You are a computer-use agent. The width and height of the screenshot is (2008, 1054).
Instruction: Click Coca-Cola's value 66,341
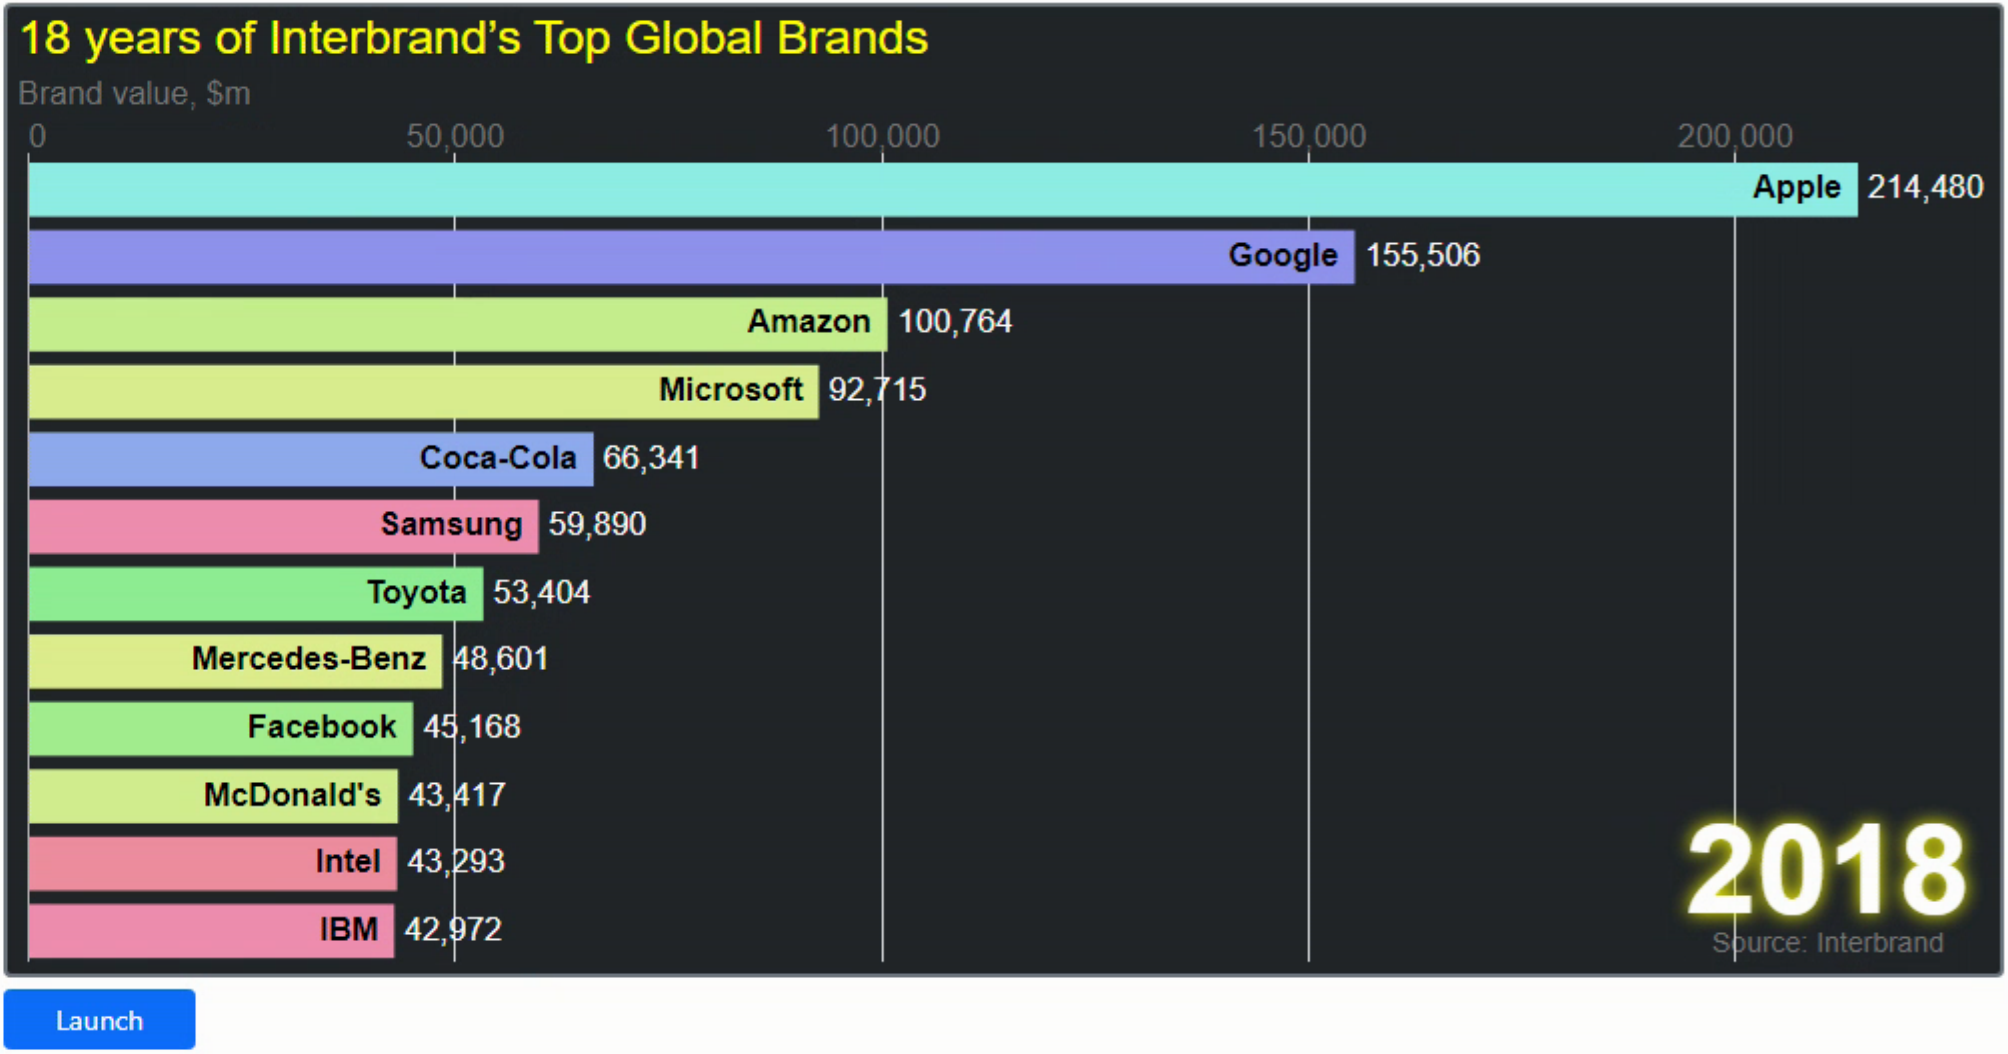click(x=651, y=457)
